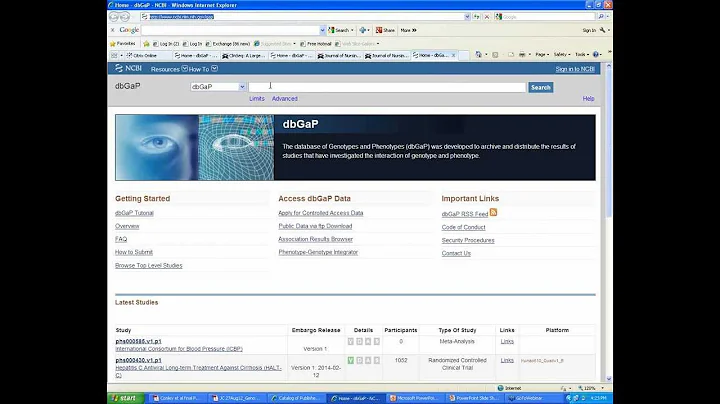Switch to first Journal of Nursing tab
This screenshot has width=720, height=404.
(x=339, y=55)
